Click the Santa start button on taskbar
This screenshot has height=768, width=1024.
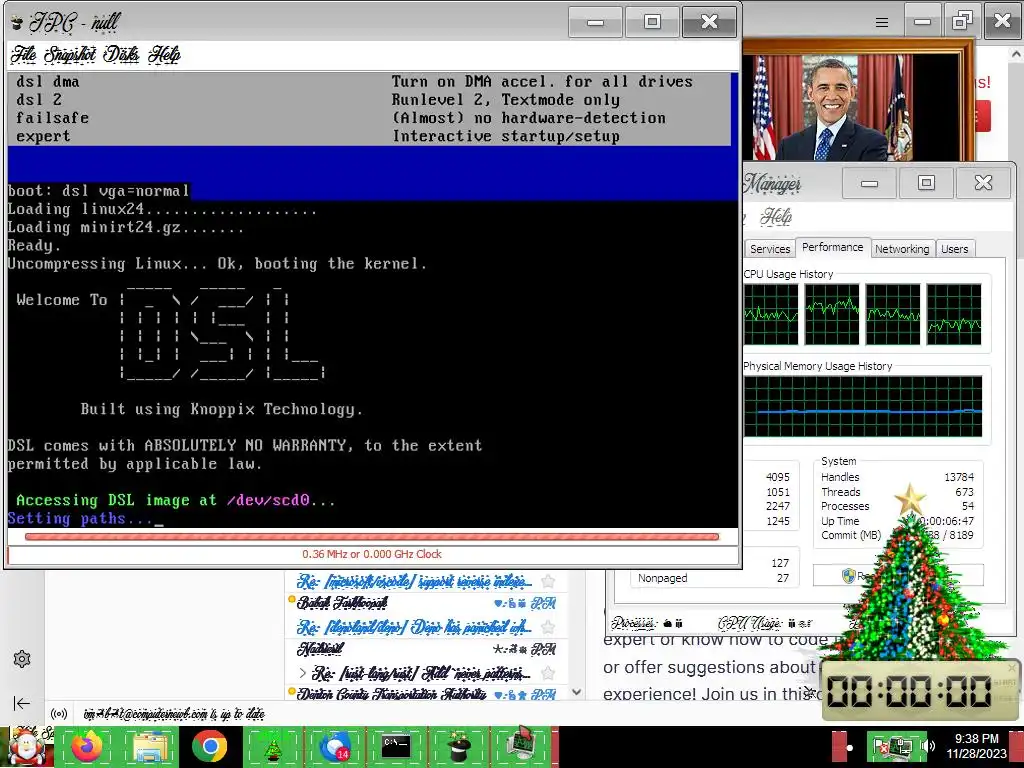26,747
